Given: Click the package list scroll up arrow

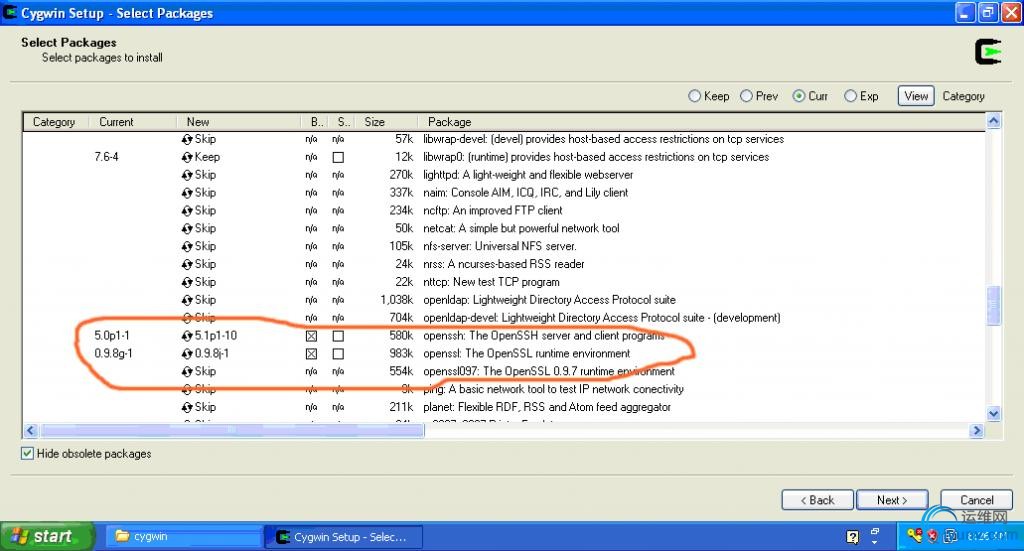Looking at the screenshot, I should [993, 121].
